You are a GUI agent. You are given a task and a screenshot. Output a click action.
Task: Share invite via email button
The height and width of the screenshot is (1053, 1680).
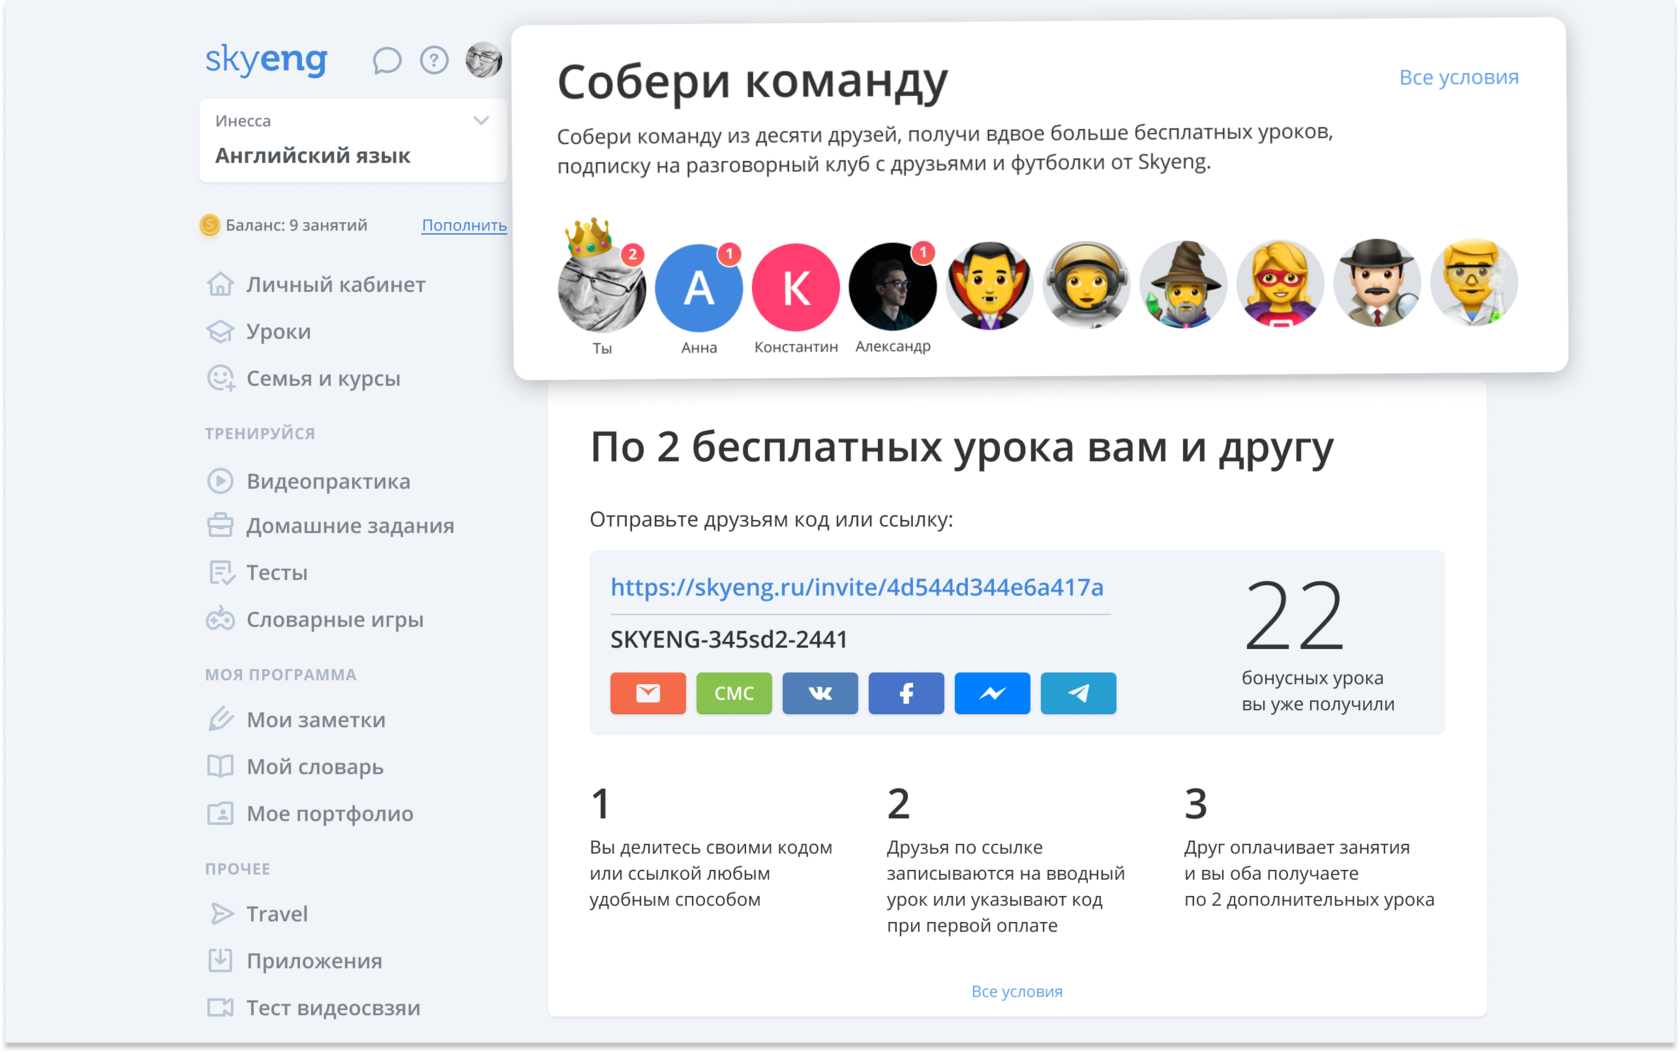pos(648,693)
